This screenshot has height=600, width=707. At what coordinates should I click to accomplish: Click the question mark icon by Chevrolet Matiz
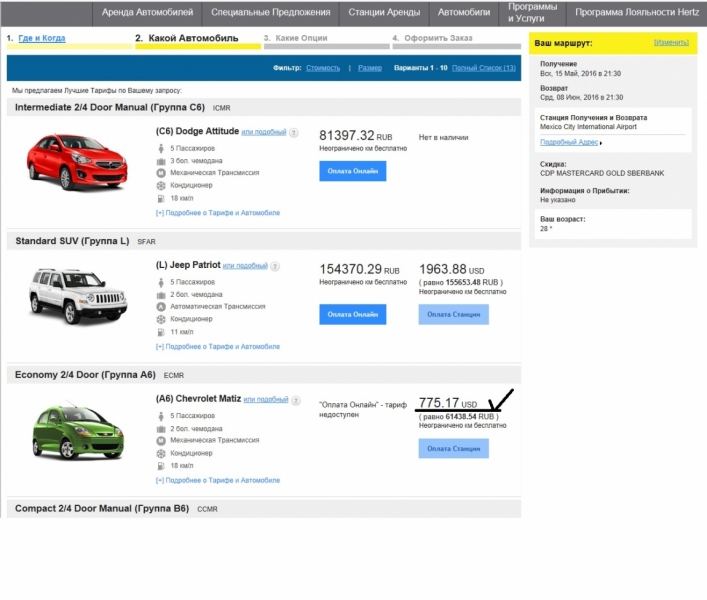(x=295, y=399)
